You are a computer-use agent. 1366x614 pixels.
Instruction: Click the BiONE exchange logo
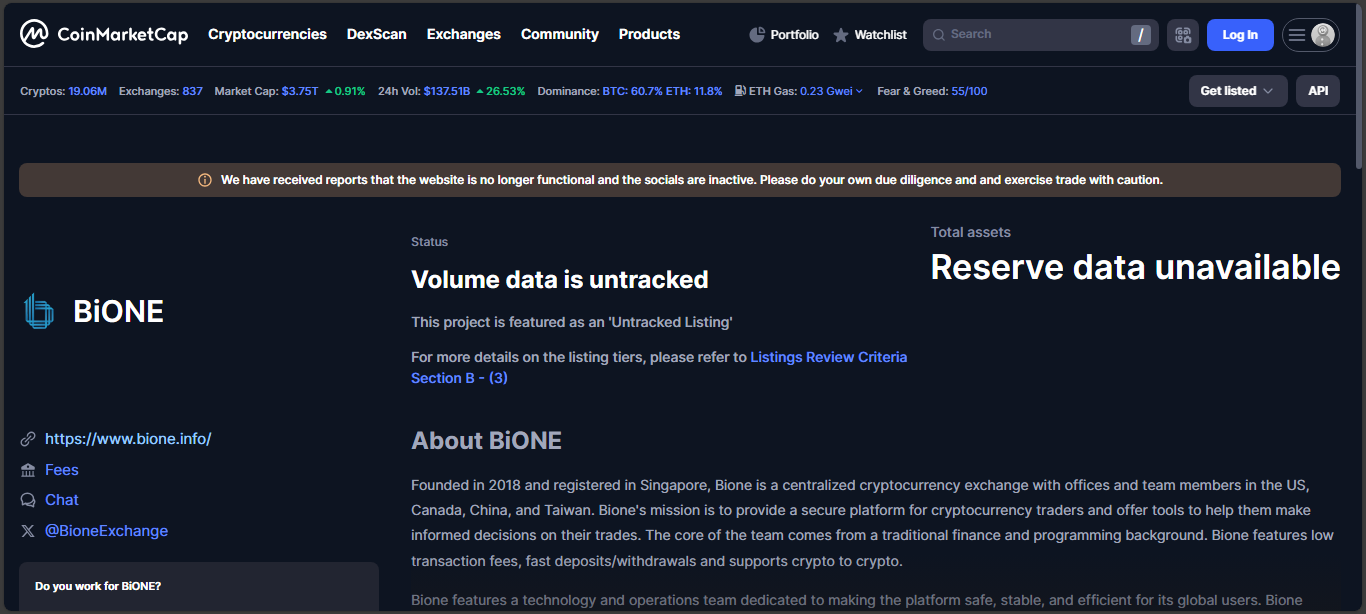tap(39, 312)
